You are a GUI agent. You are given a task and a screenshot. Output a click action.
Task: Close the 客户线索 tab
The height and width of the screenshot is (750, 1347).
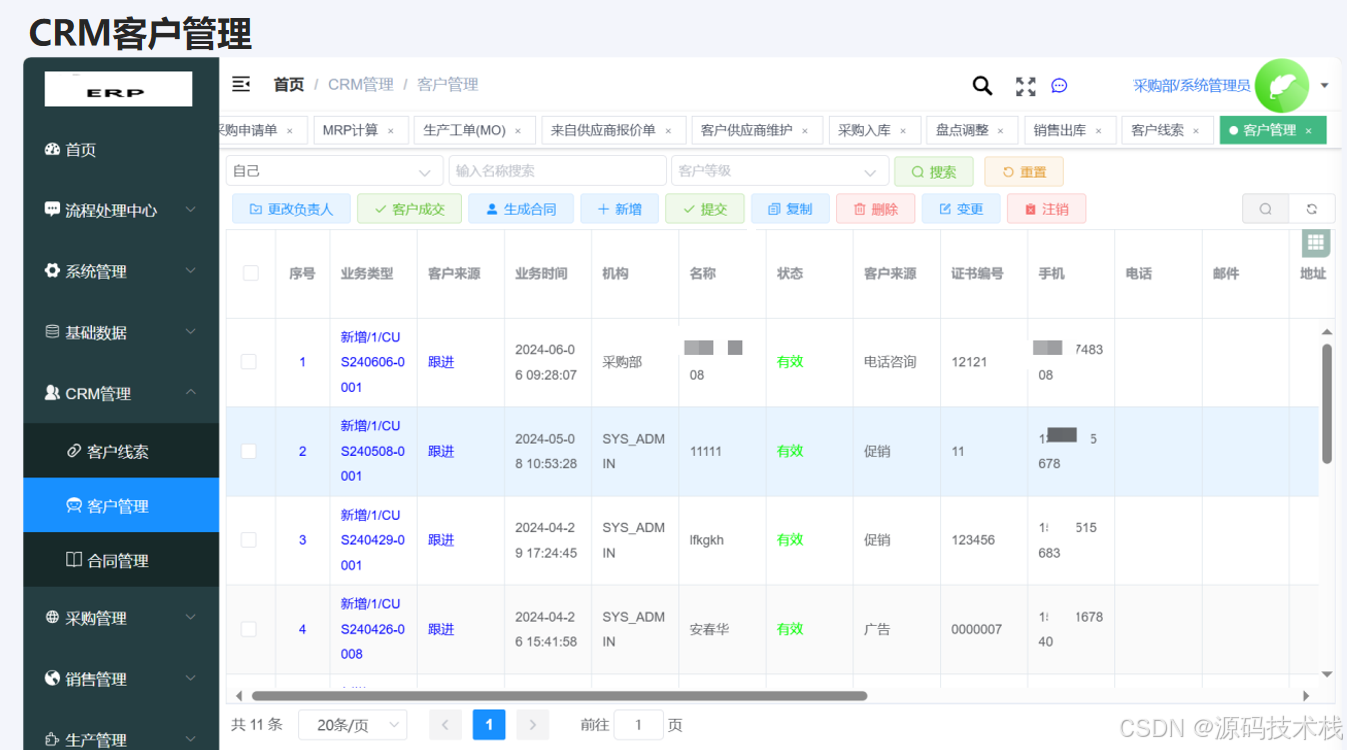(1196, 131)
